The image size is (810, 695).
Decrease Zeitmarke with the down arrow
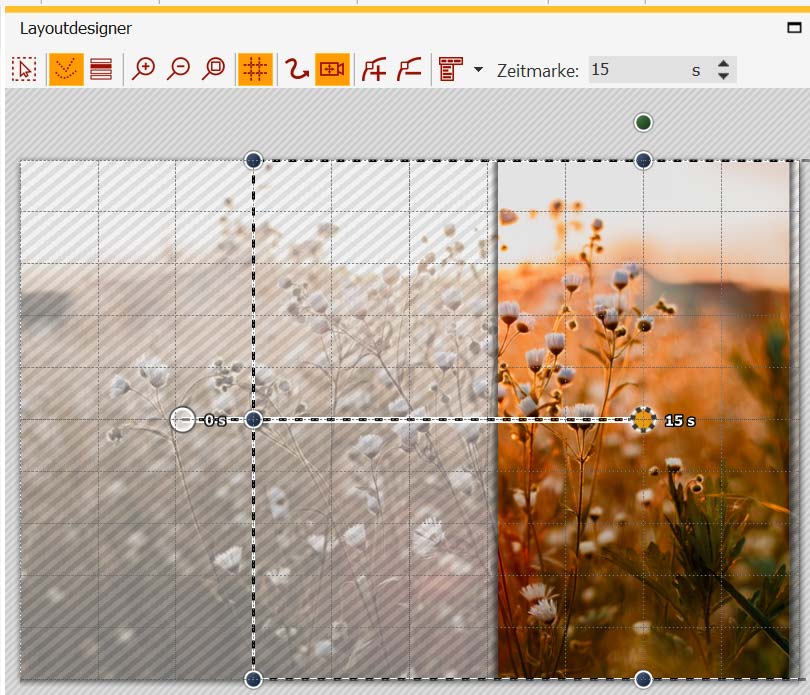tap(724, 77)
